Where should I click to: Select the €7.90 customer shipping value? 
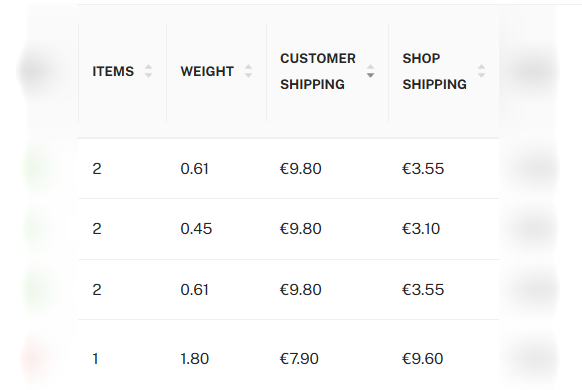pos(299,359)
